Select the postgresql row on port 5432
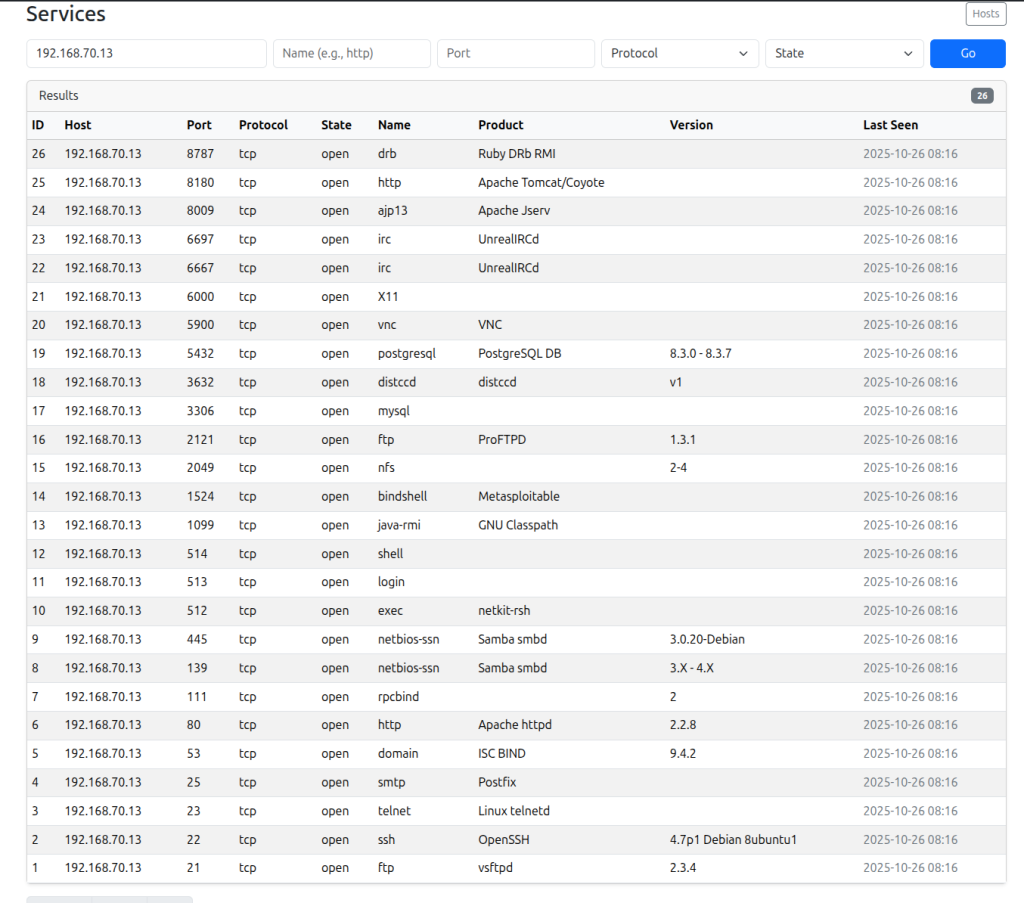The height and width of the screenshot is (903, 1024). point(516,353)
